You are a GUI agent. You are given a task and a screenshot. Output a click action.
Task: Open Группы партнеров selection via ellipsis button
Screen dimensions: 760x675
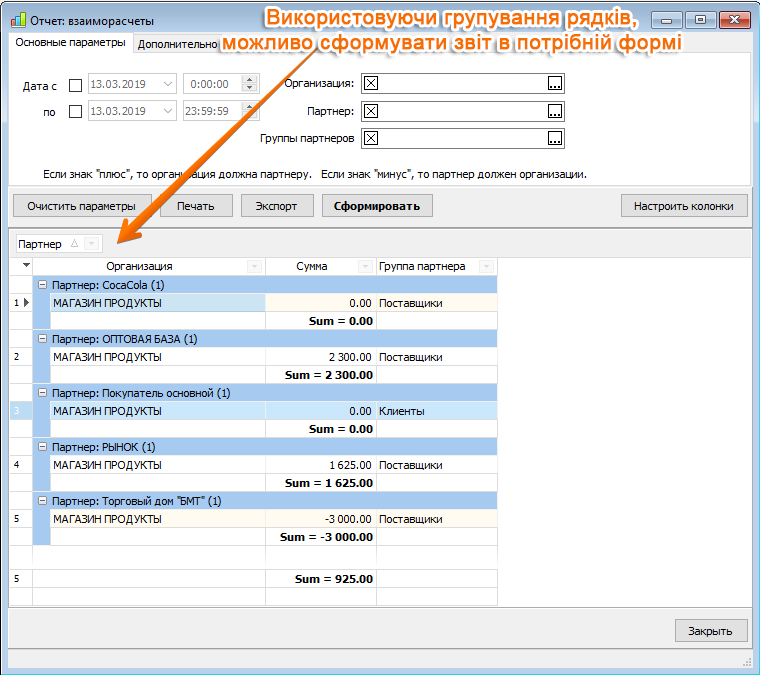click(x=554, y=139)
